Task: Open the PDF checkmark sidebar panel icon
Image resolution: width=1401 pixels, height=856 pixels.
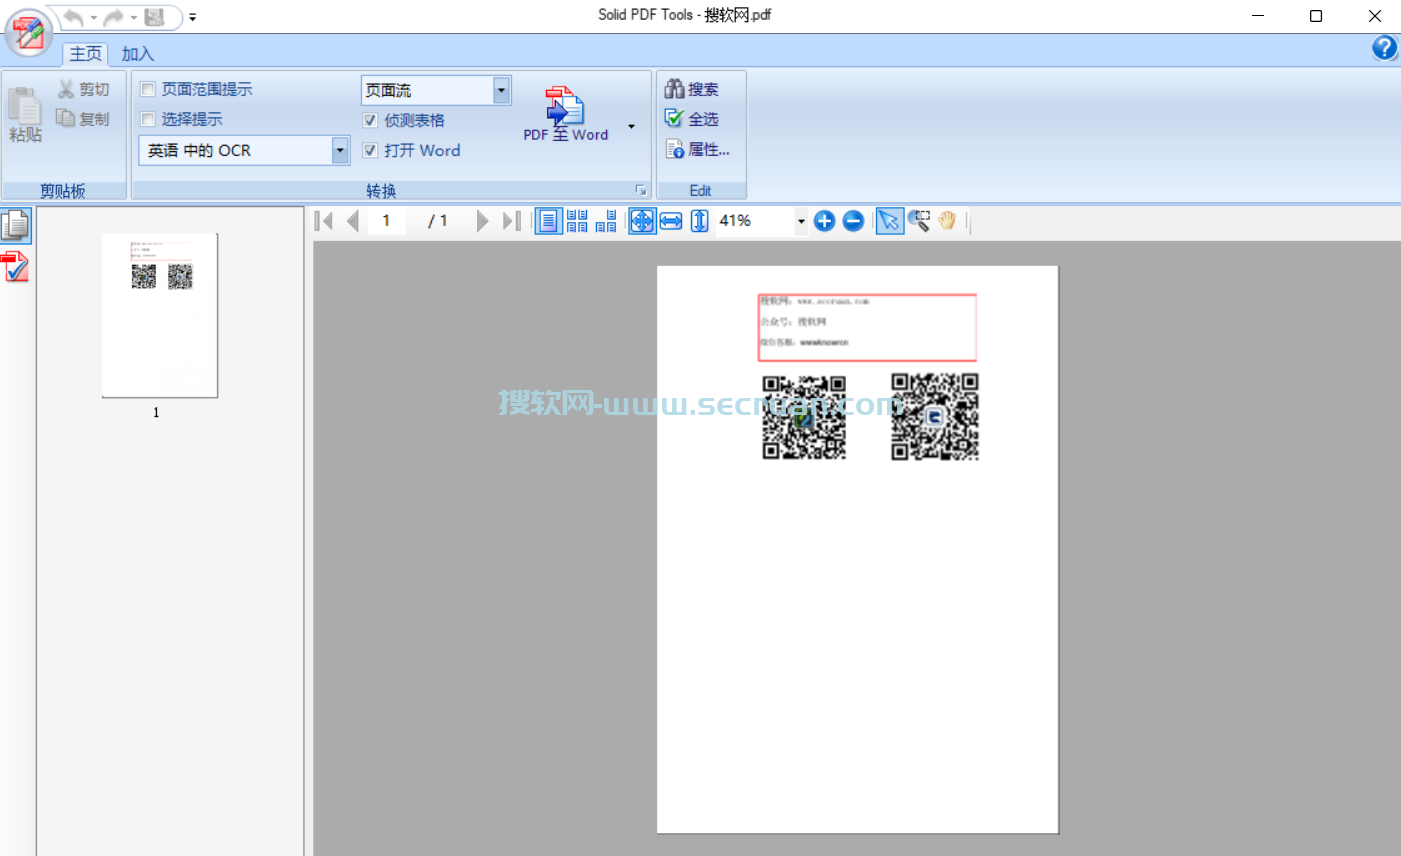Action: [x=16, y=267]
